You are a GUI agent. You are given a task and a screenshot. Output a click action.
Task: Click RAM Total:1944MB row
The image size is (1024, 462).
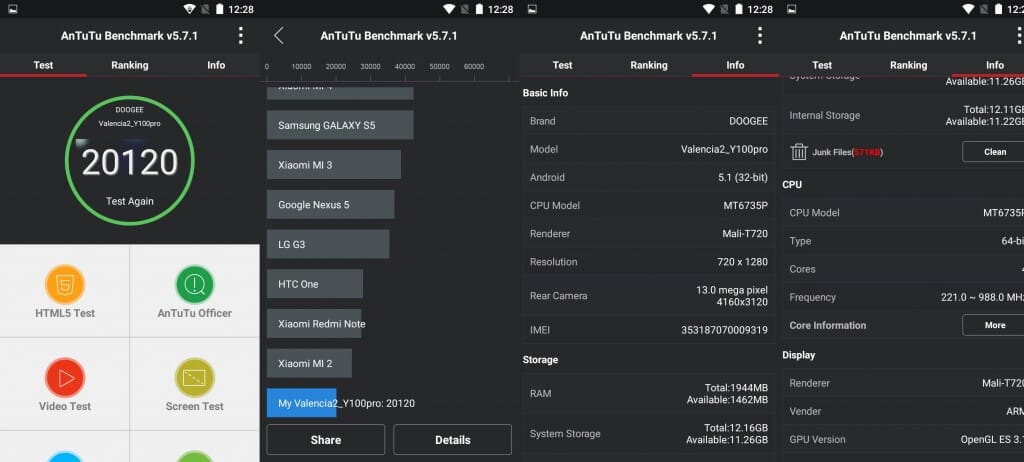(x=649, y=393)
